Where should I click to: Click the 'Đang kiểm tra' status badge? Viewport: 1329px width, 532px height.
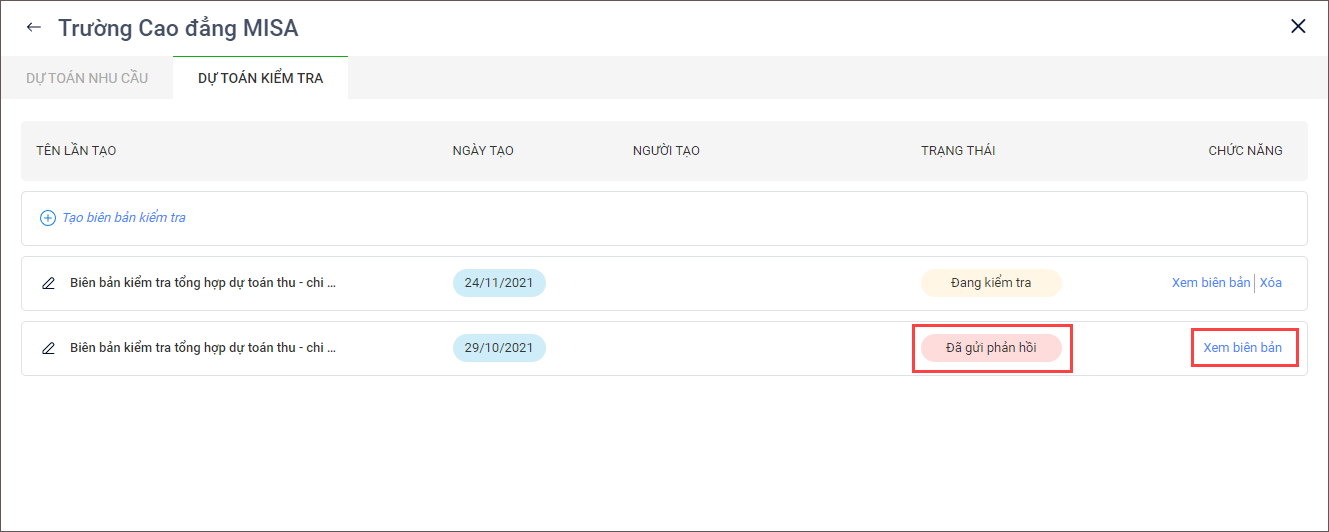coord(990,283)
